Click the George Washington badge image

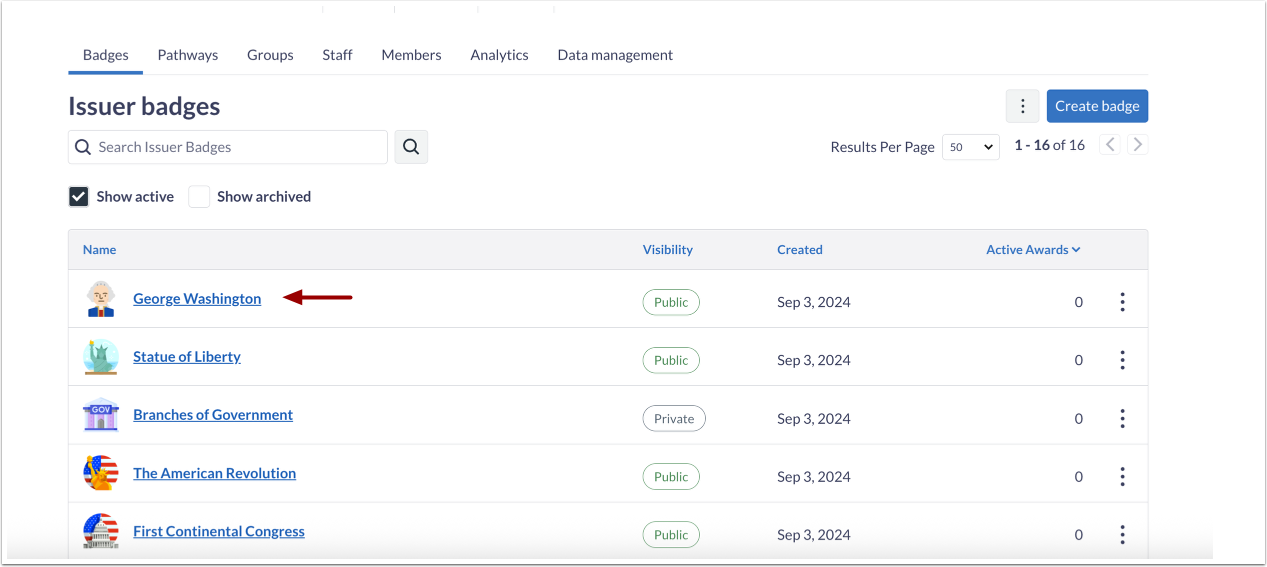(x=100, y=299)
